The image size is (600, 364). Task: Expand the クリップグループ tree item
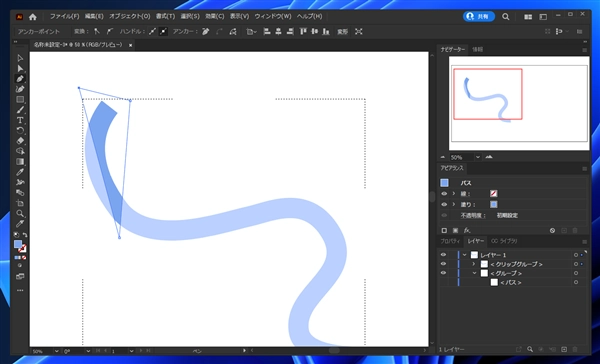coord(474,264)
